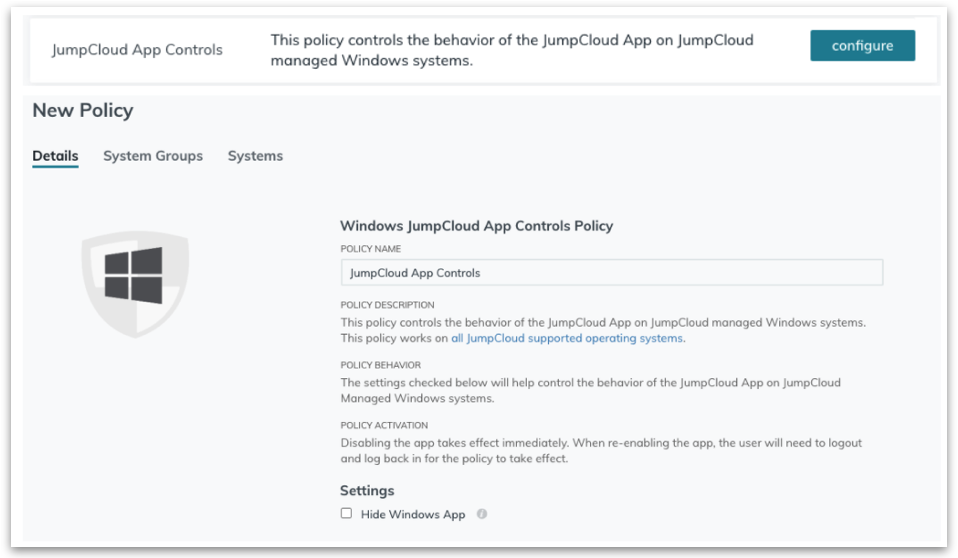The height and width of the screenshot is (558, 958).
Task: Switch to the System Groups tab
Action: click(153, 156)
